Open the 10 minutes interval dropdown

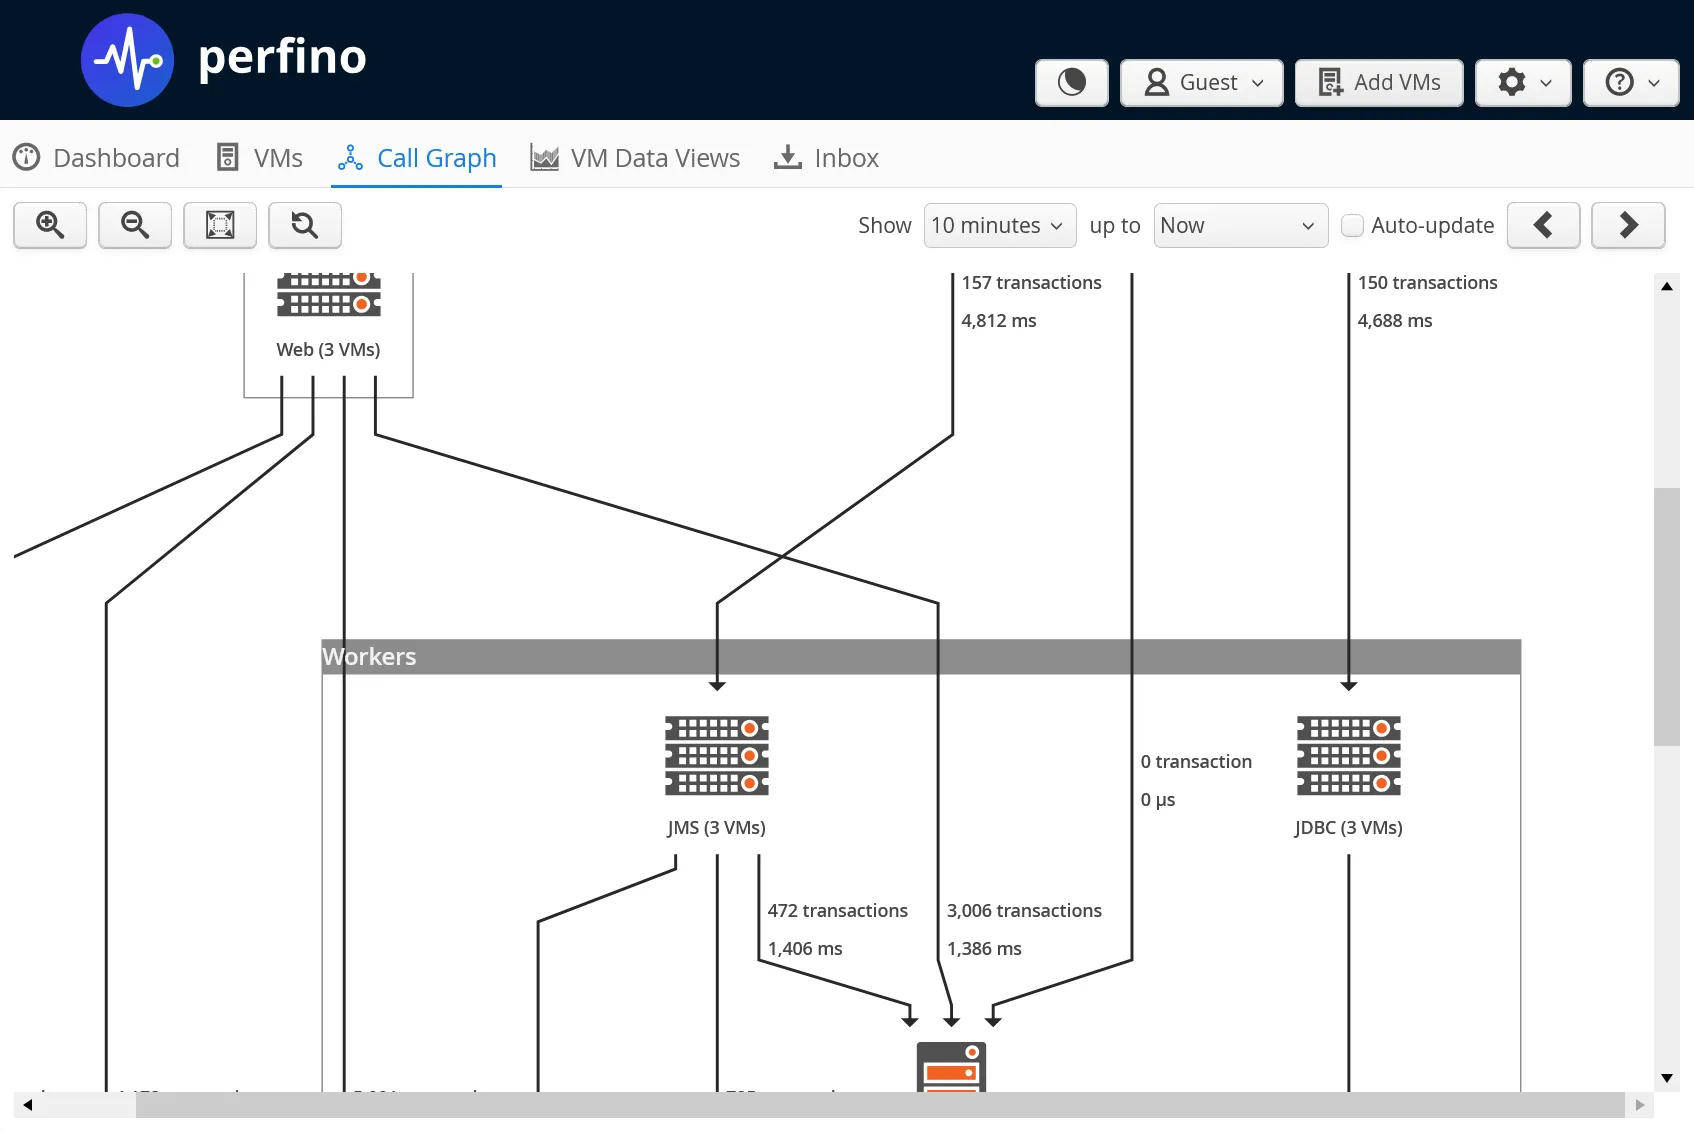click(999, 226)
